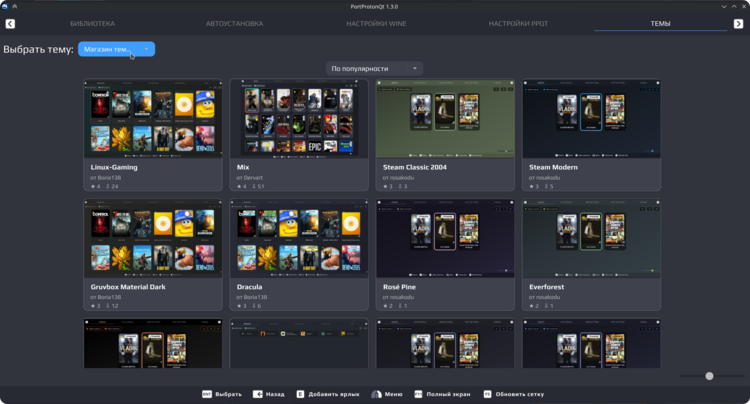The image size is (750, 404).
Task: Click Добавить ярлык hint
Action: pyautogui.click(x=334, y=394)
